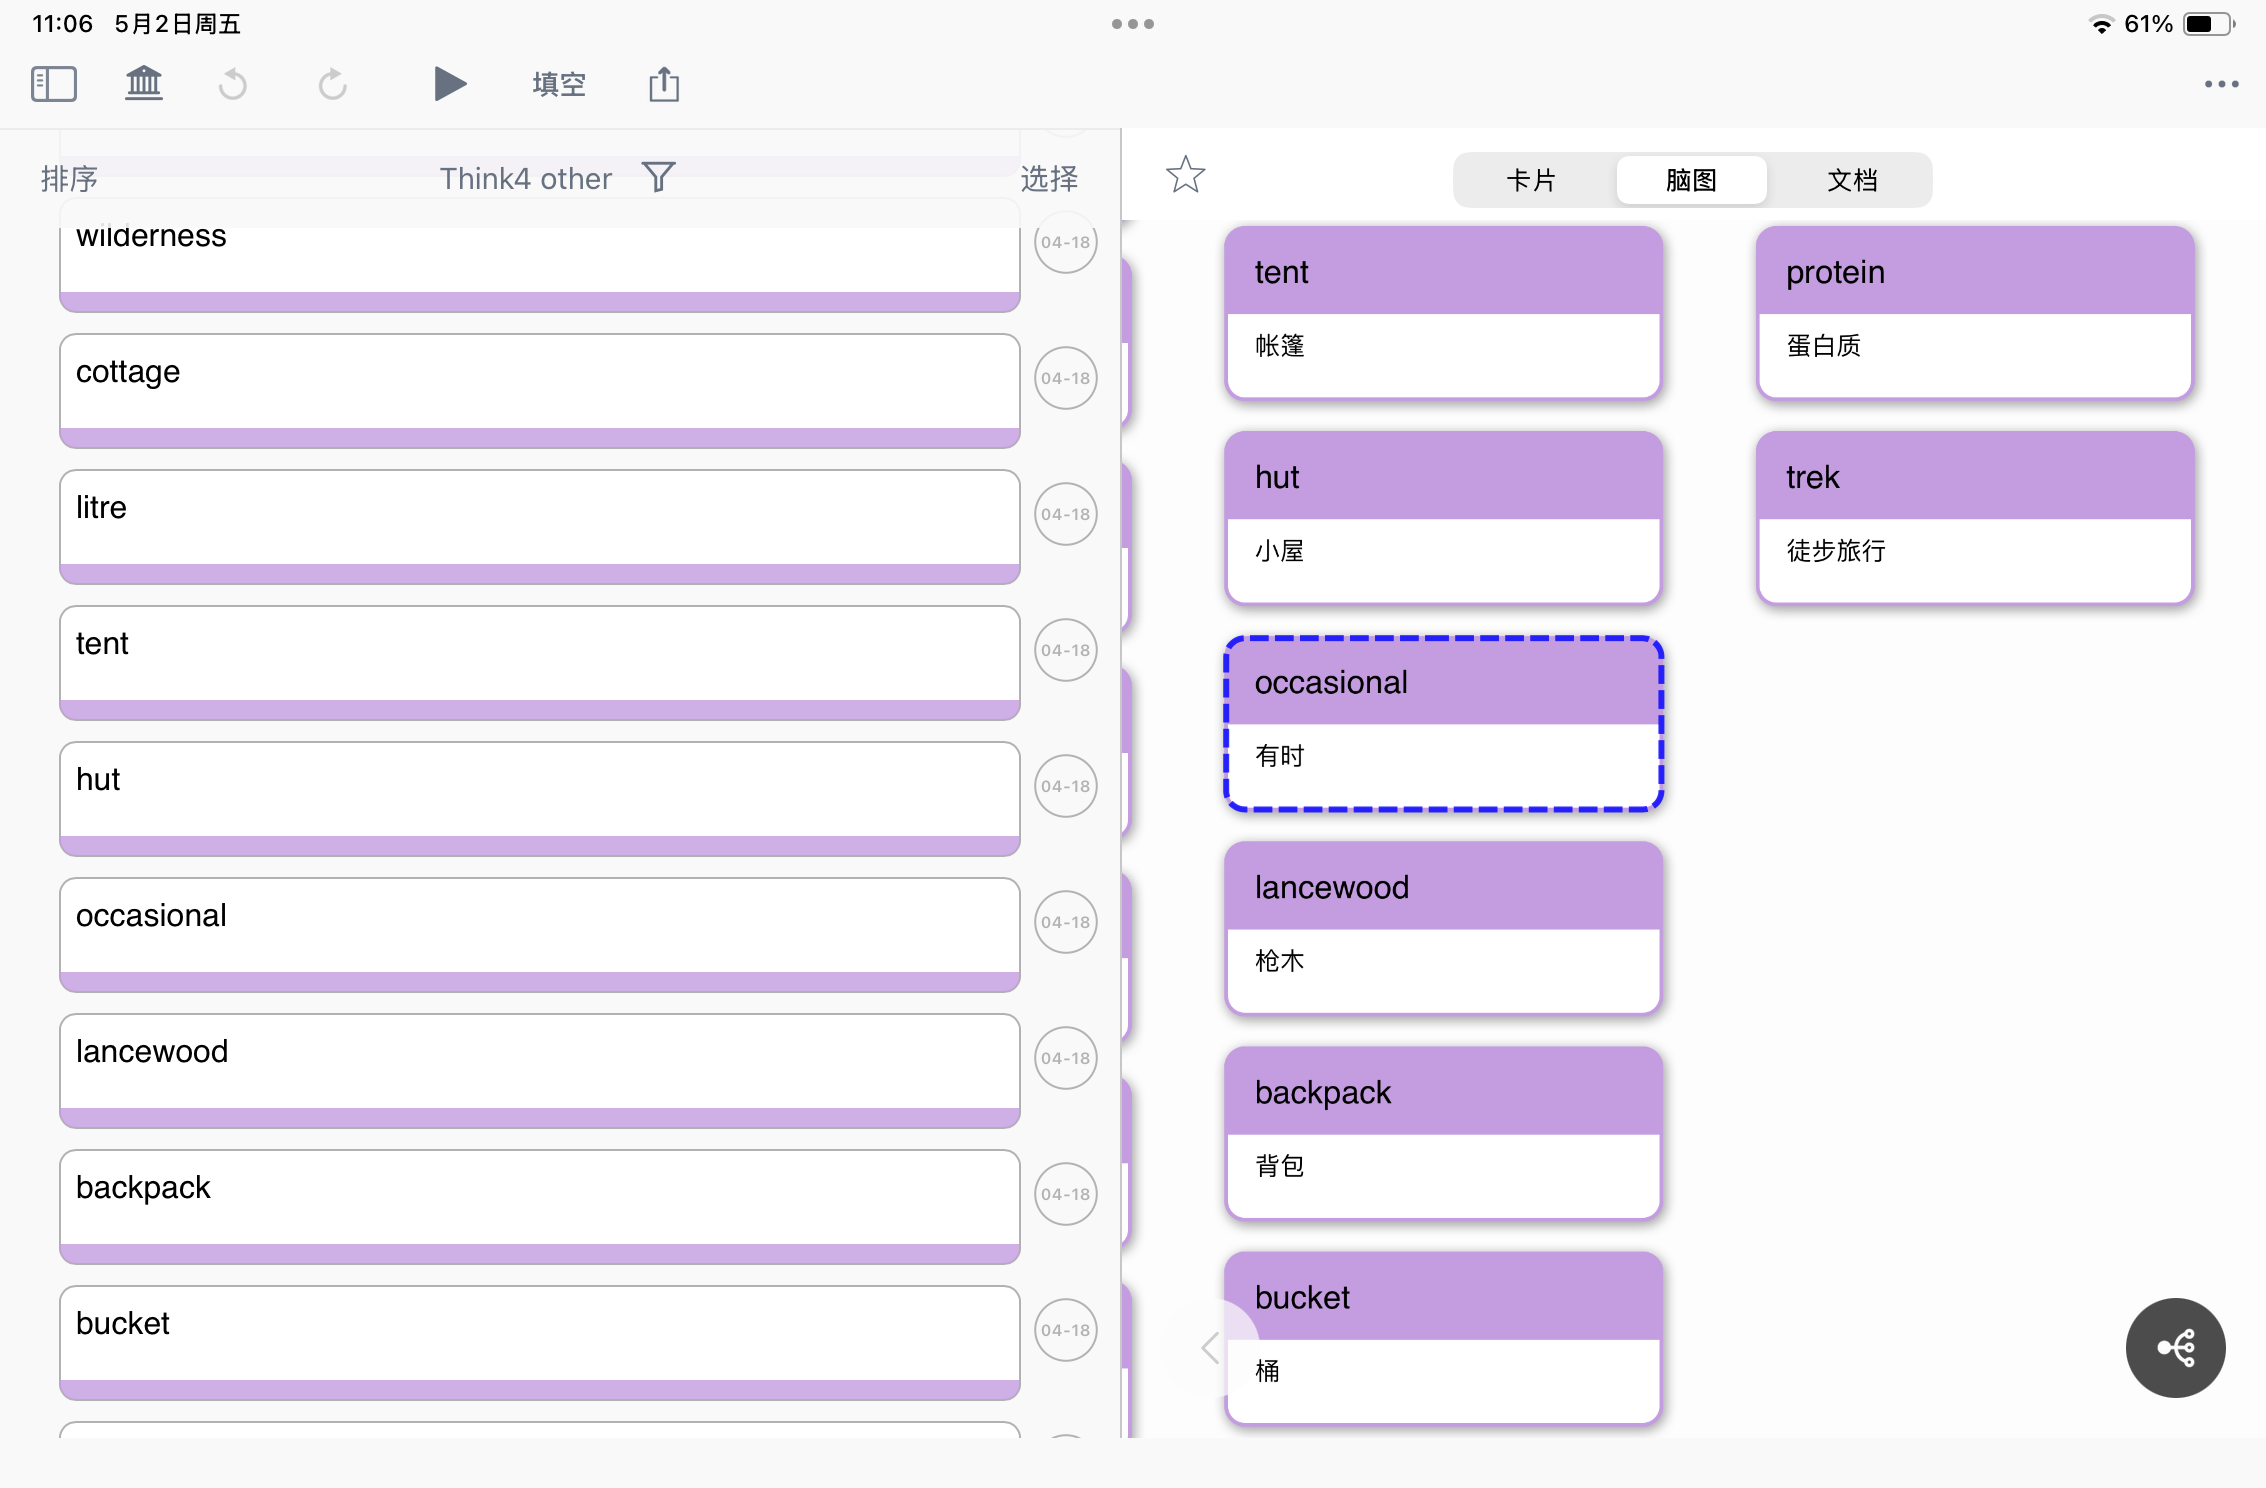Tap the 帐篷 definition text
The image size is (2266, 1488).
click(1280, 346)
